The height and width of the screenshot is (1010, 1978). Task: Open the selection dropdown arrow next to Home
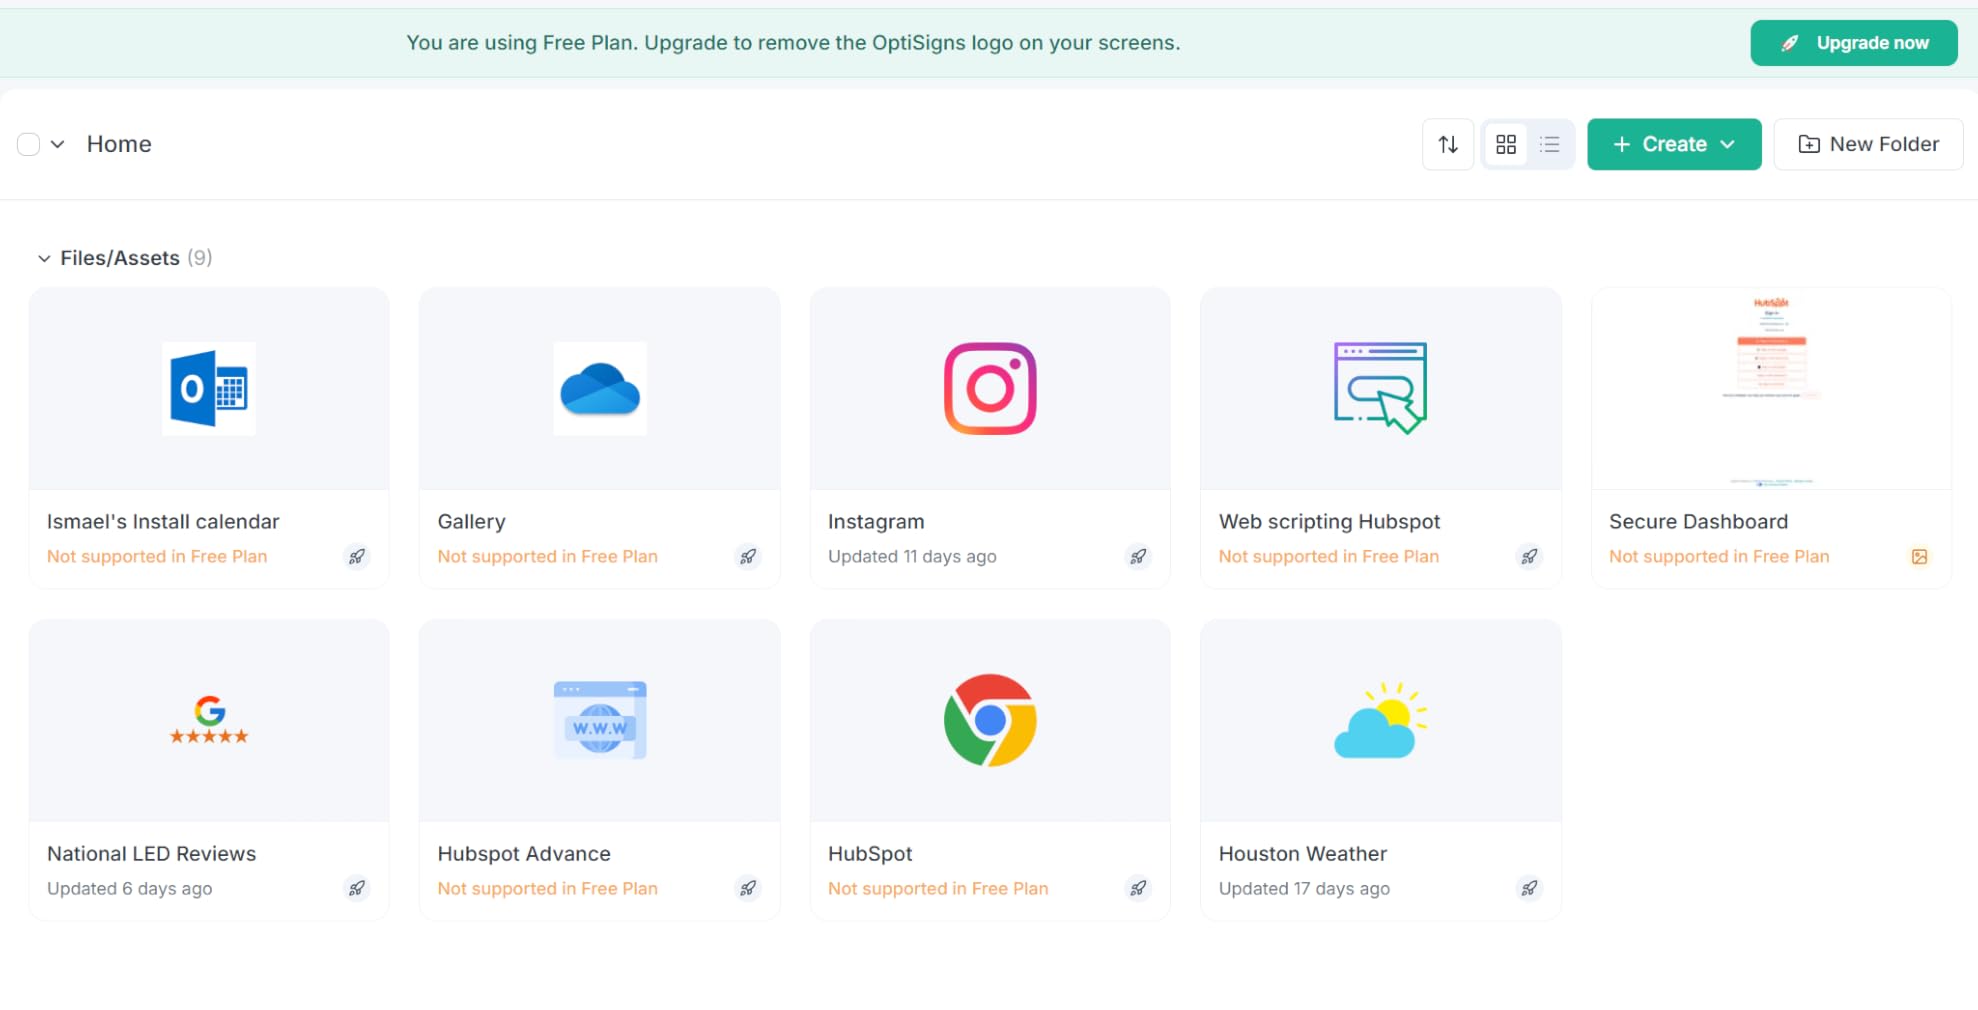point(58,144)
